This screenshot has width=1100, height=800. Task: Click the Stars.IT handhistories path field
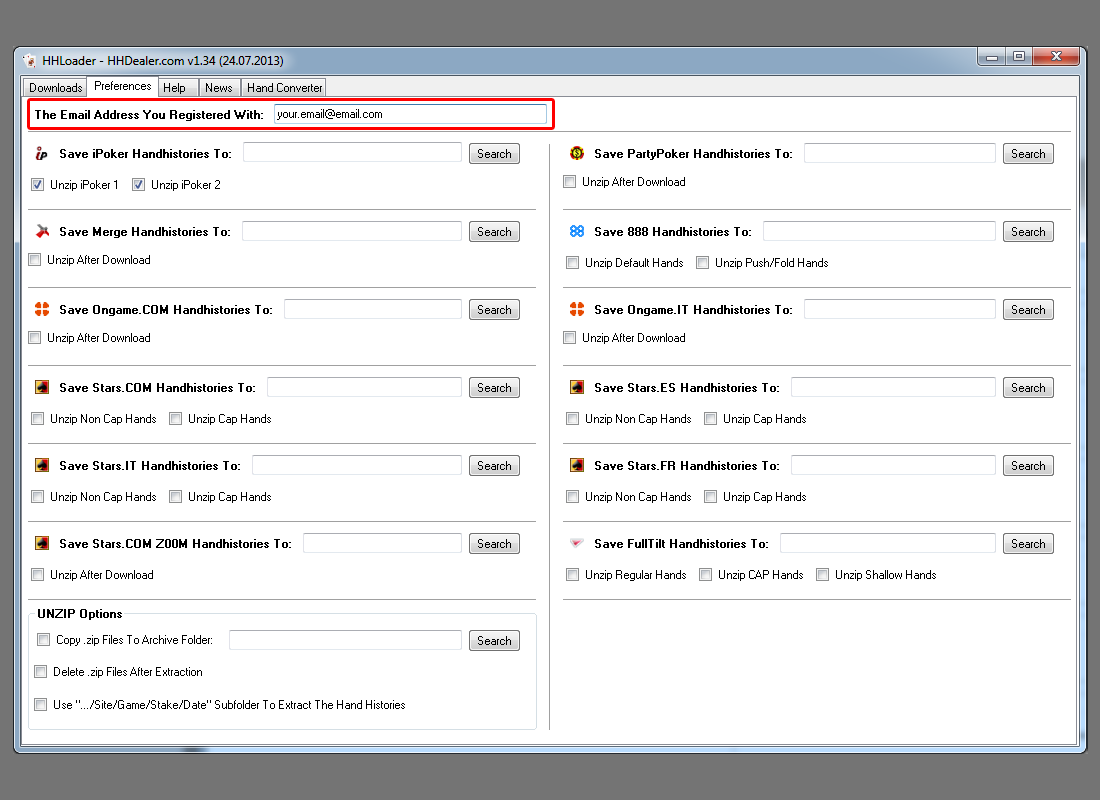coord(356,466)
